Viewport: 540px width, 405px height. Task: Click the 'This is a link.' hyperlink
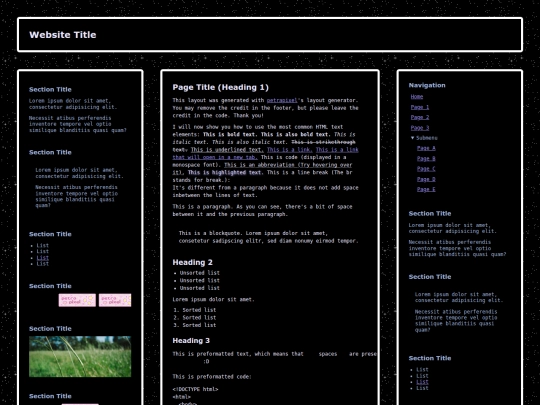(x=290, y=149)
